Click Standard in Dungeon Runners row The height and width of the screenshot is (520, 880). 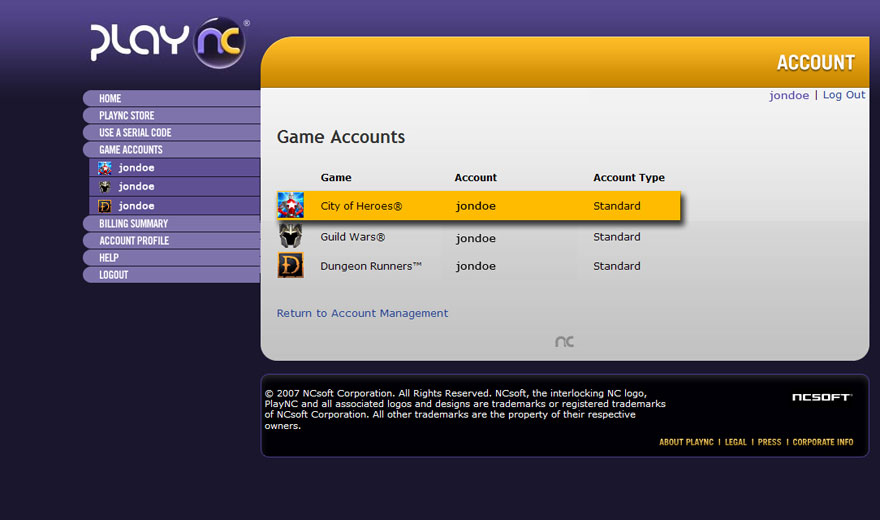tap(617, 266)
